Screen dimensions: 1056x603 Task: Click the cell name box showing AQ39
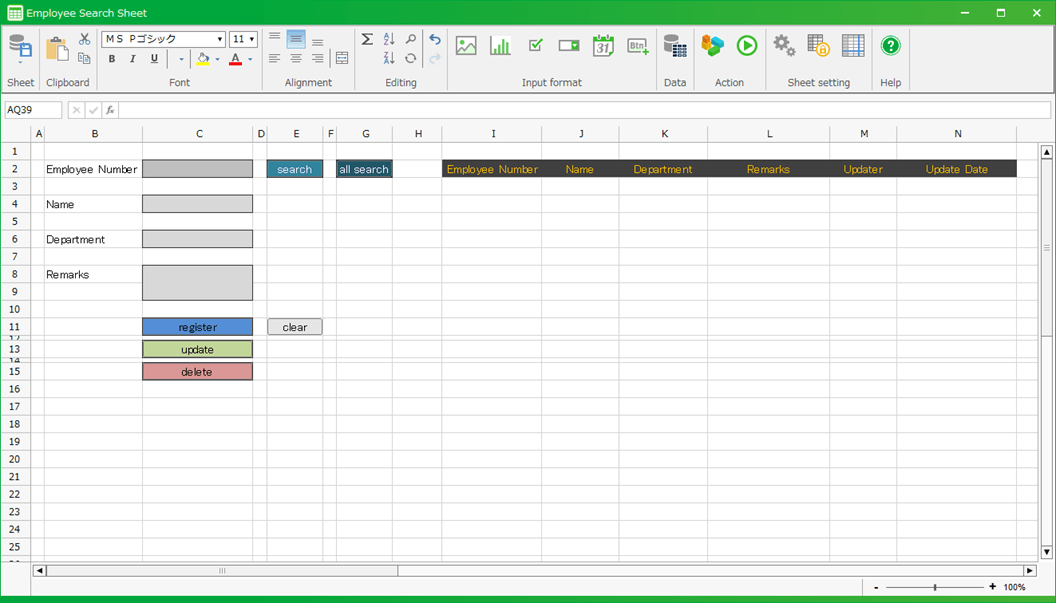pyautogui.click(x=34, y=110)
